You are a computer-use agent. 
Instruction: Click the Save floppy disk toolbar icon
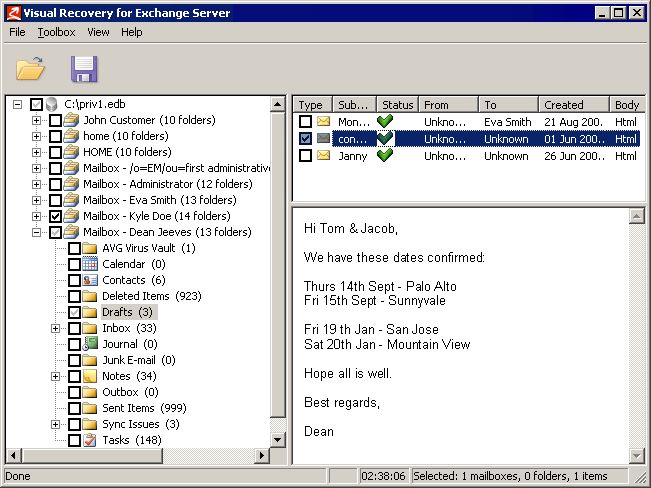click(x=83, y=69)
